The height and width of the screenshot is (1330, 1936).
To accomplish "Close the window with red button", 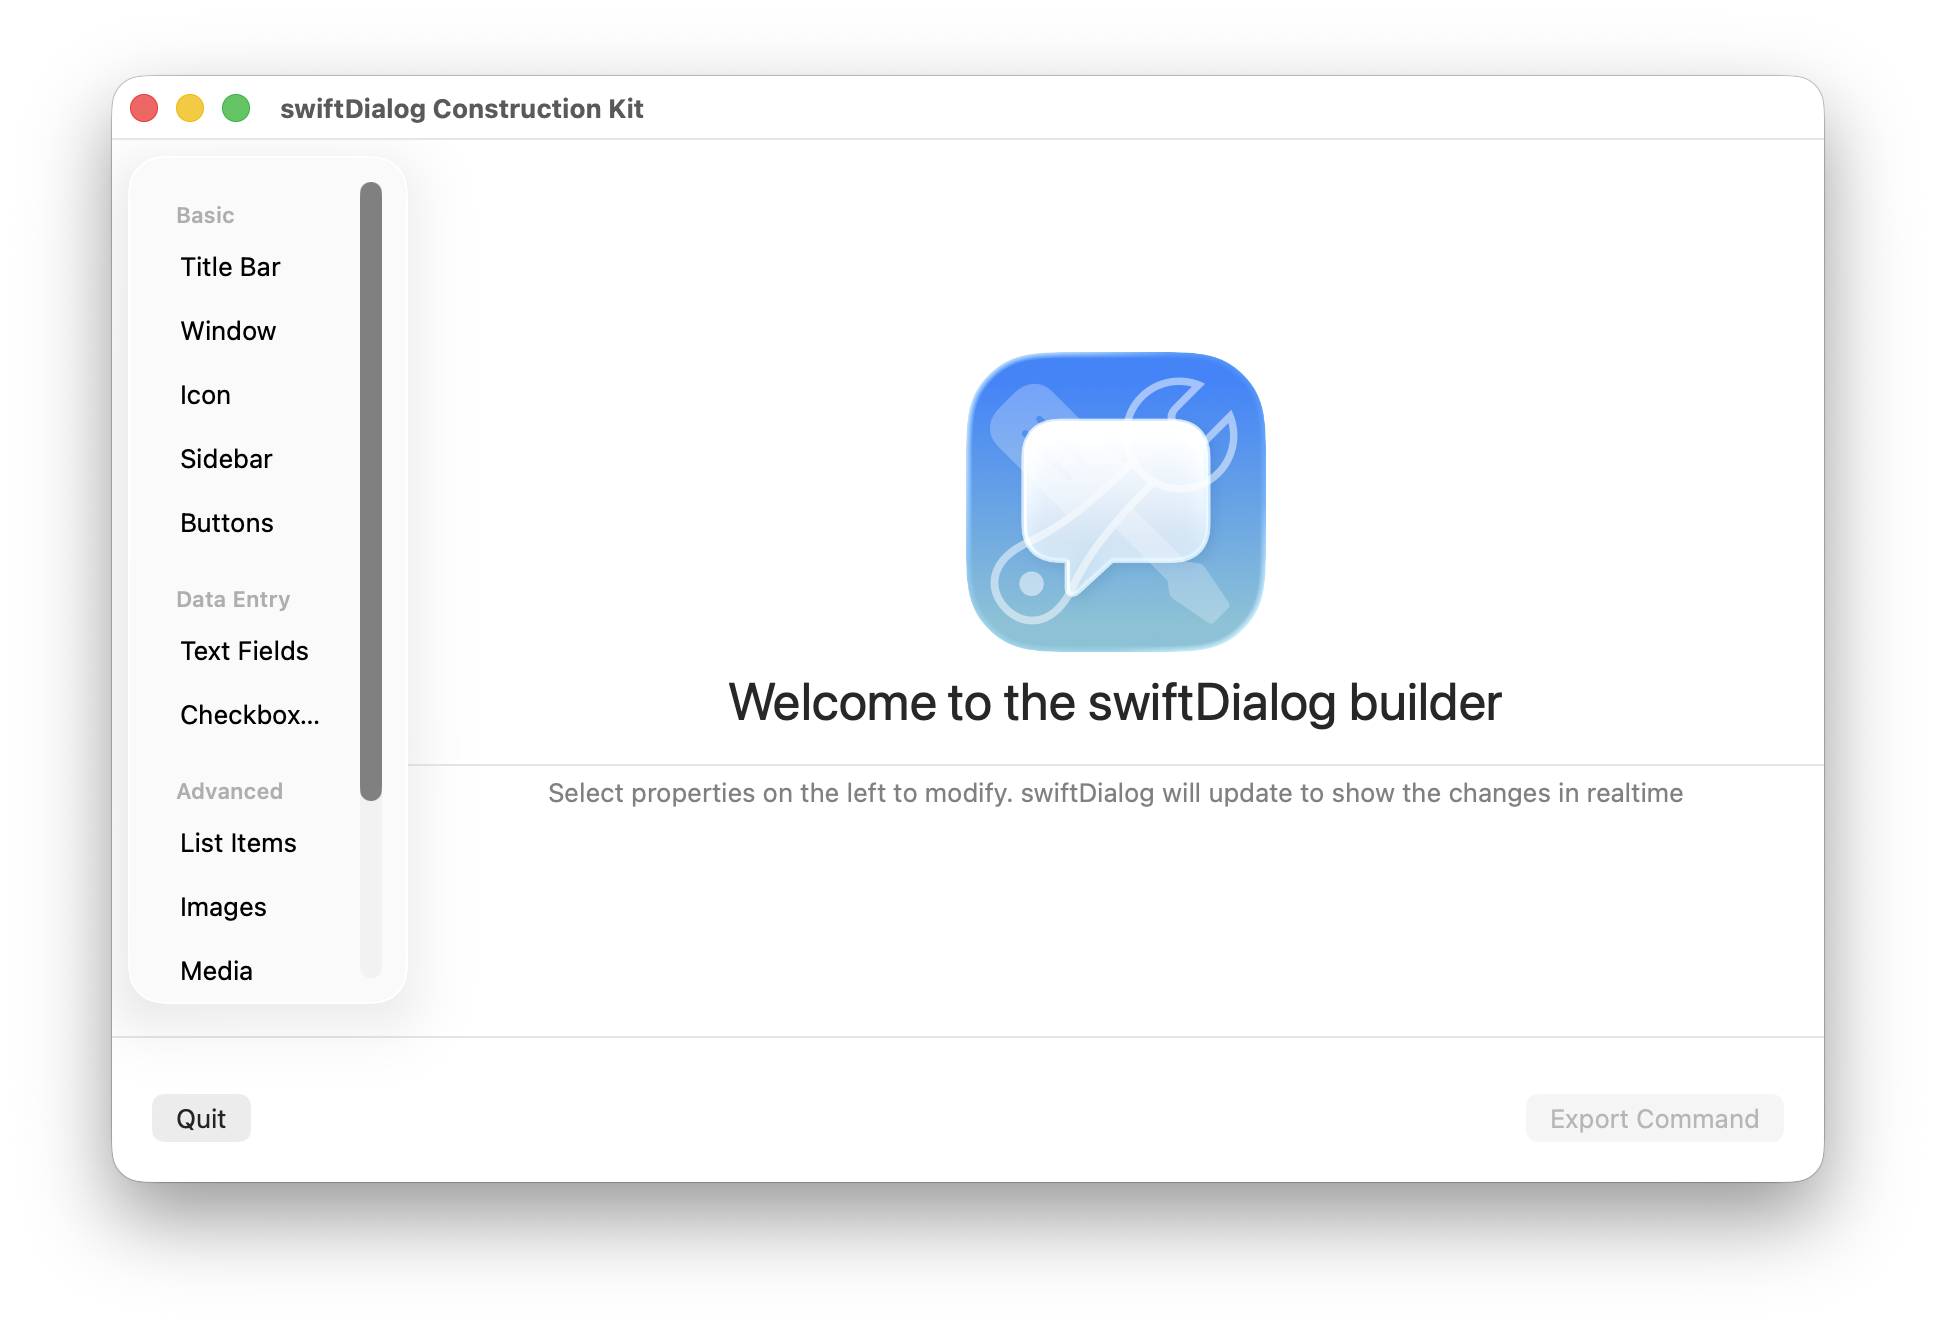I will [x=144, y=108].
